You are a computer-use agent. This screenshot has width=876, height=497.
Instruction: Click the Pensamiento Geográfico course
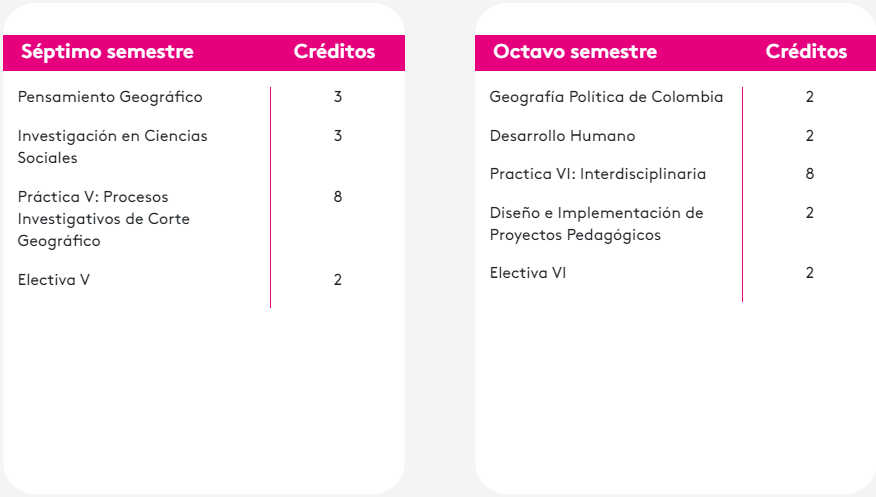pyautogui.click(x=110, y=97)
